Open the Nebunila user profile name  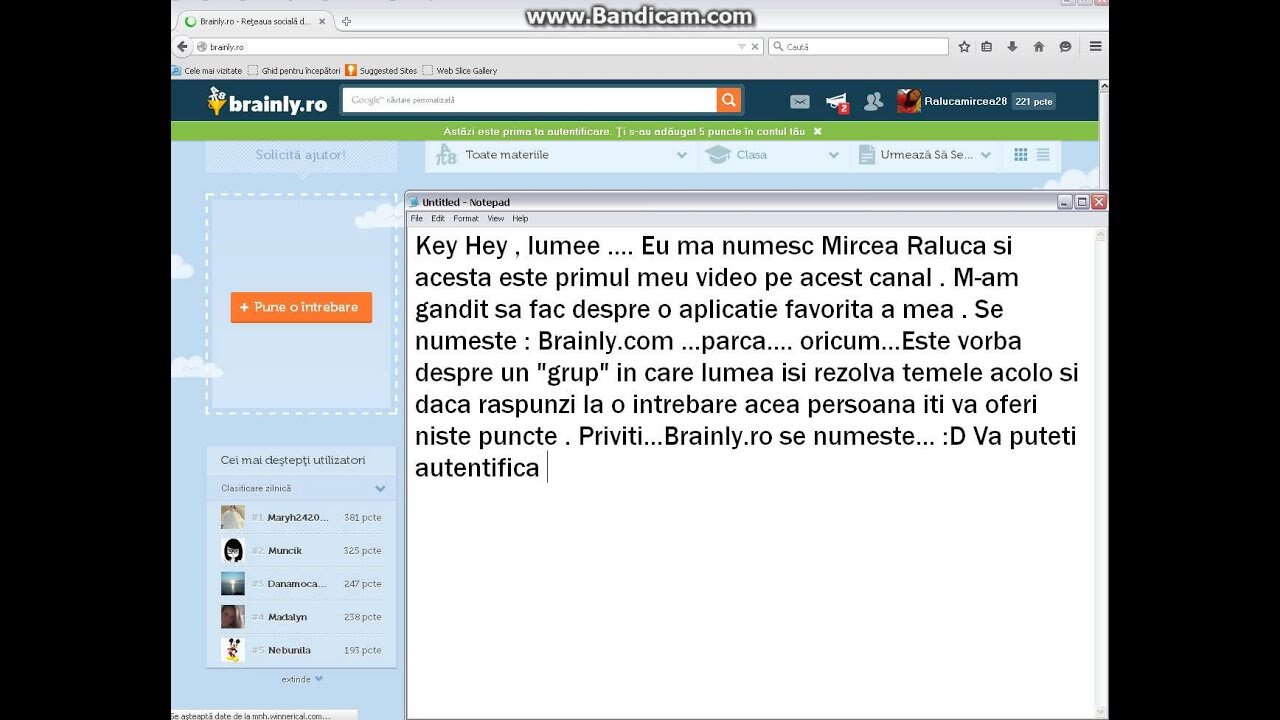point(289,650)
